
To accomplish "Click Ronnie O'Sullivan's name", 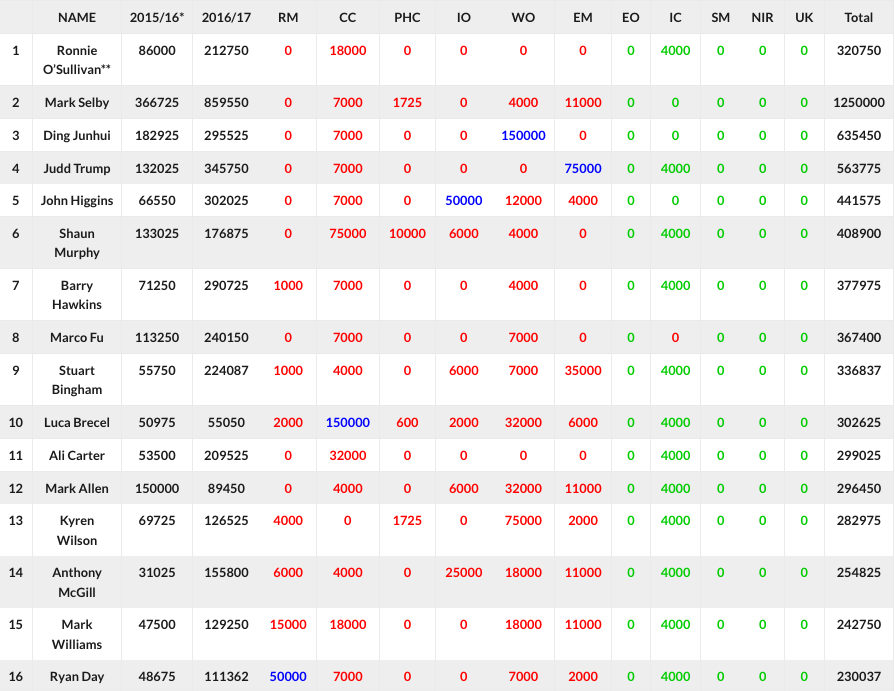I will point(77,59).
